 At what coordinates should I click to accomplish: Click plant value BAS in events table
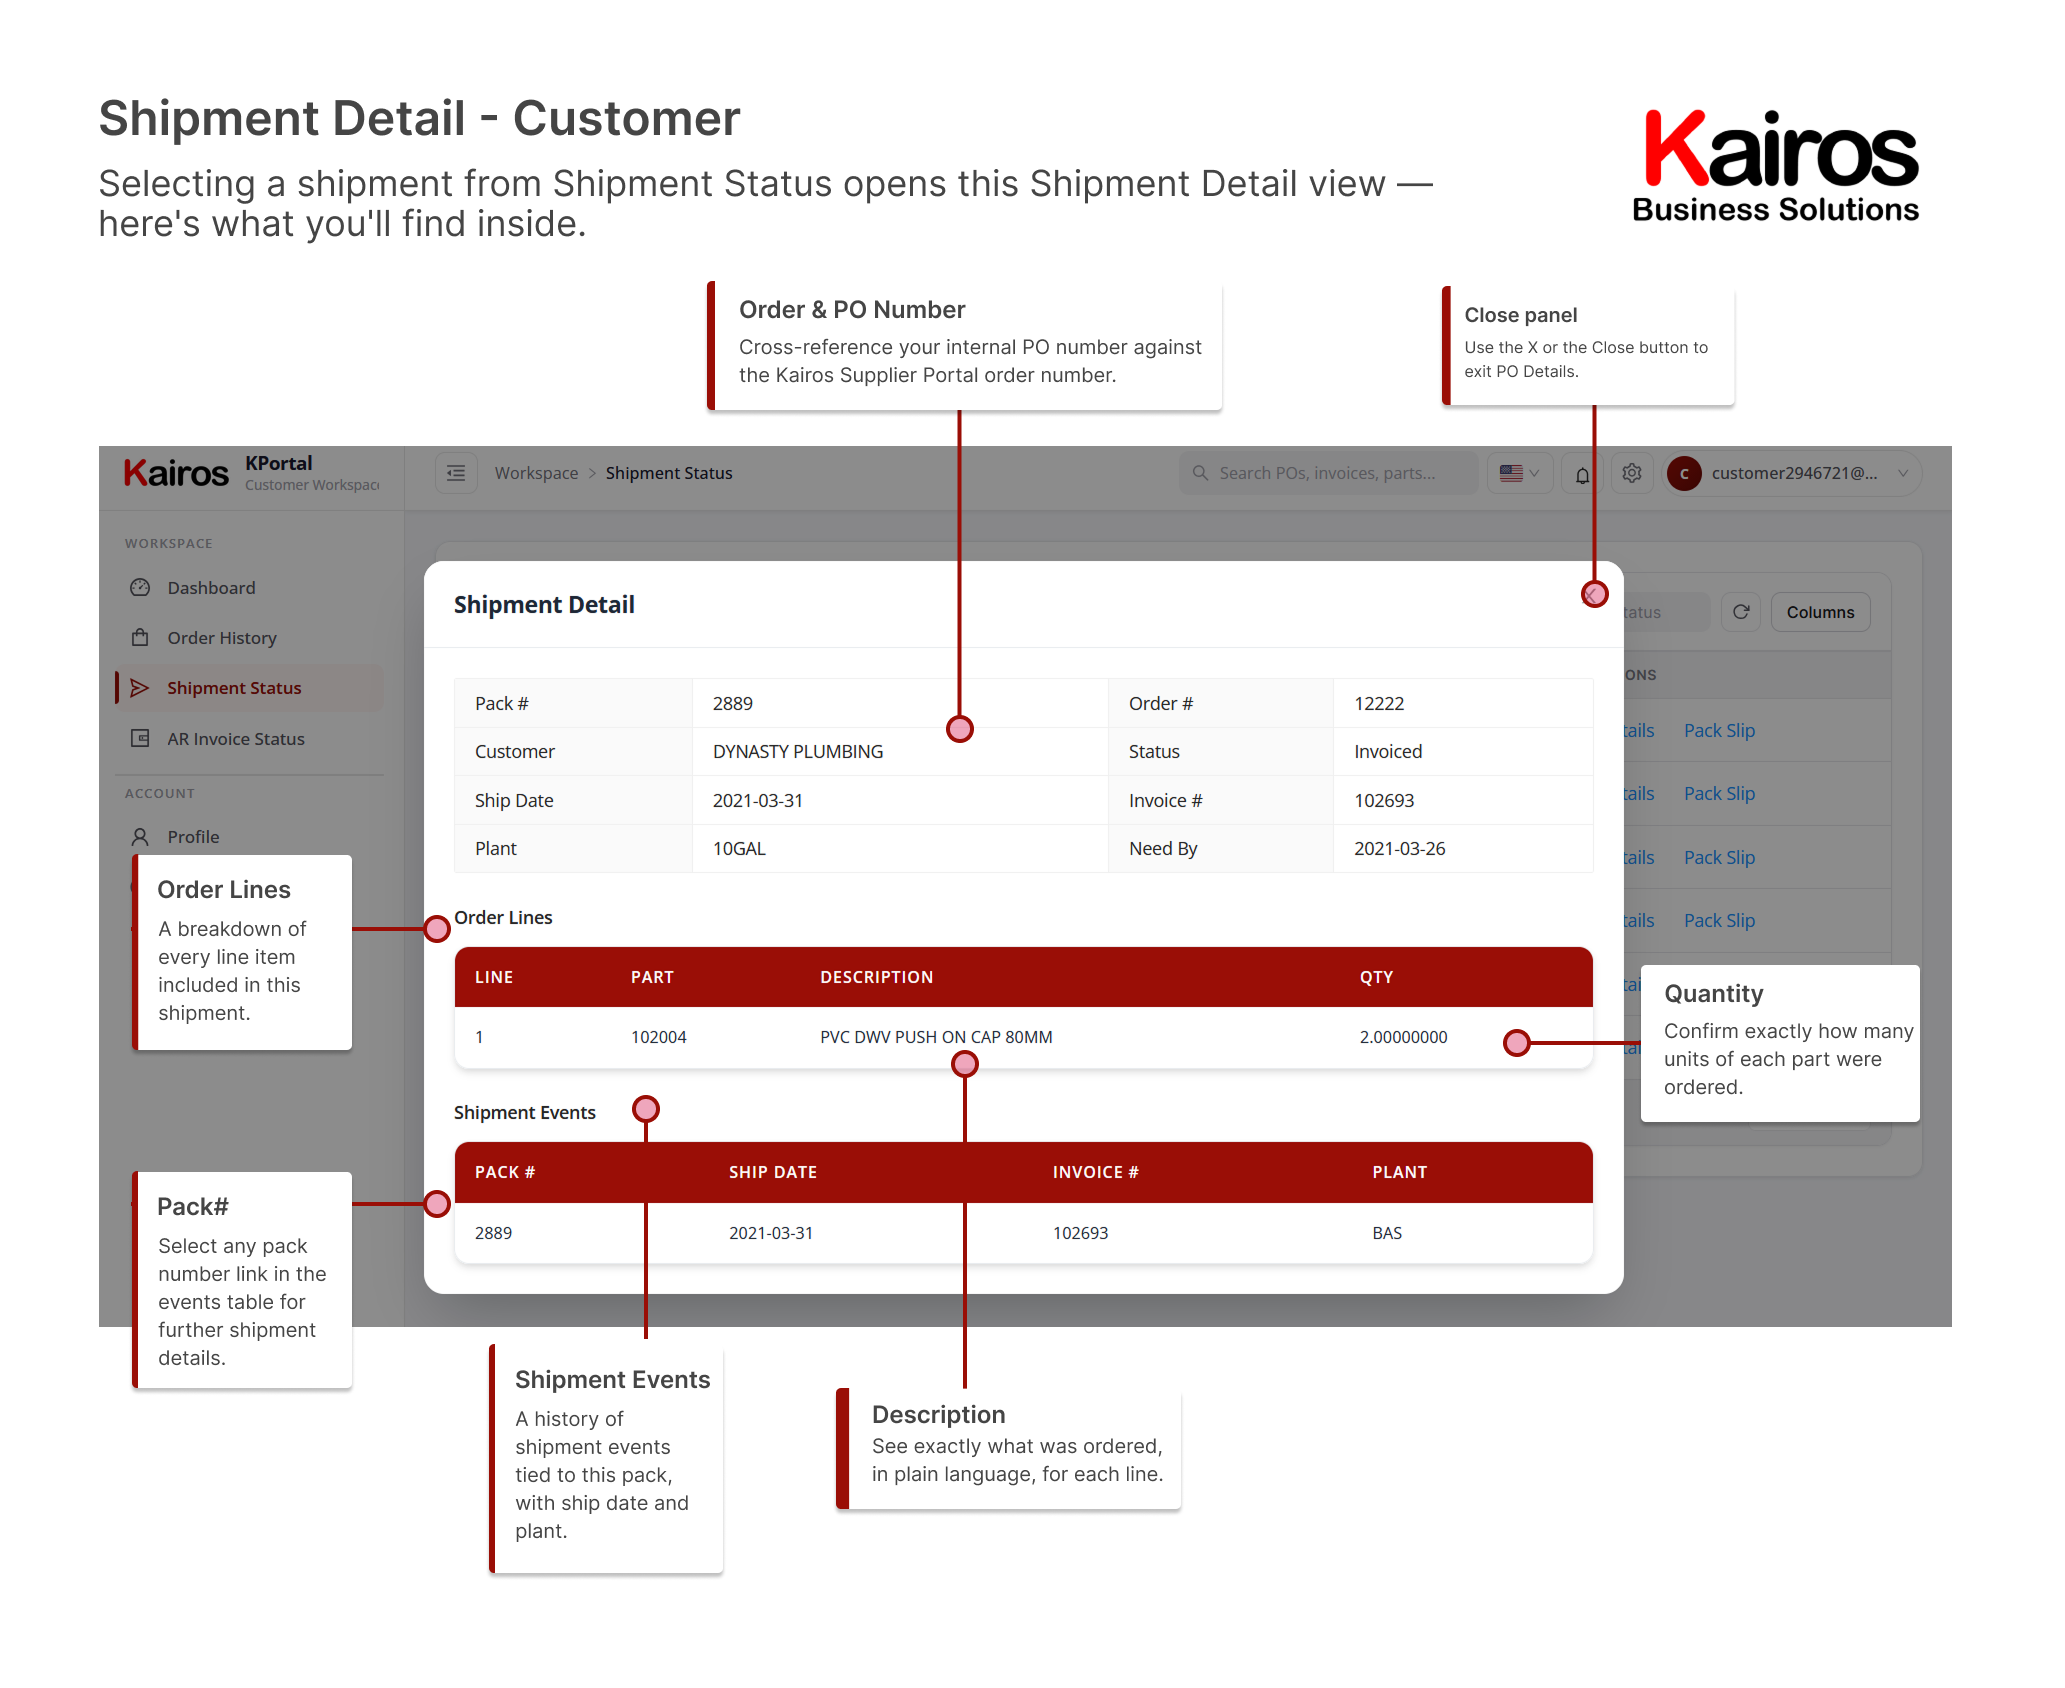tap(1387, 1233)
